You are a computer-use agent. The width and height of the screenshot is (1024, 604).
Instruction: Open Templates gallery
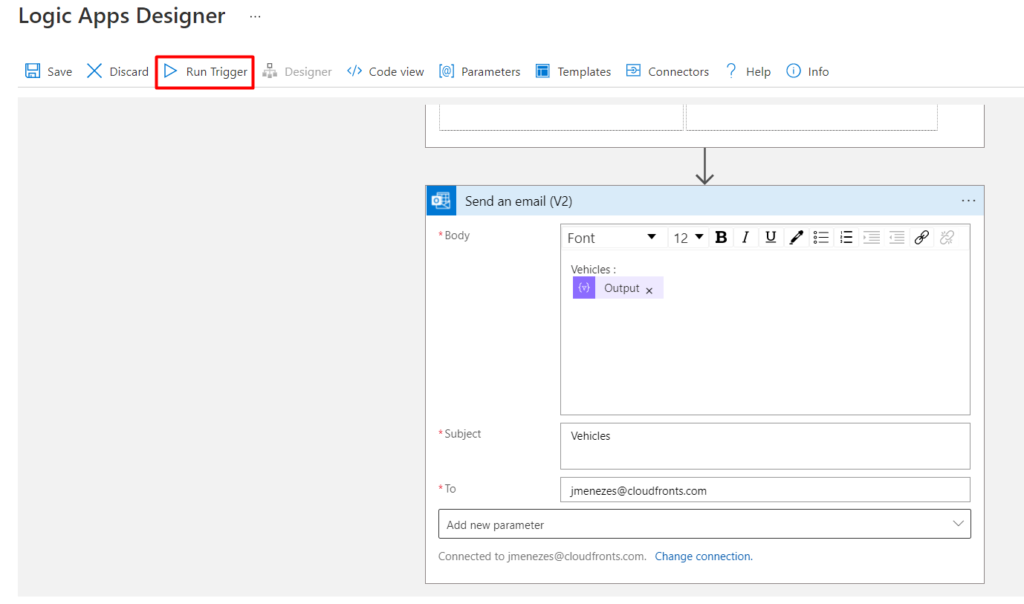point(573,71)
